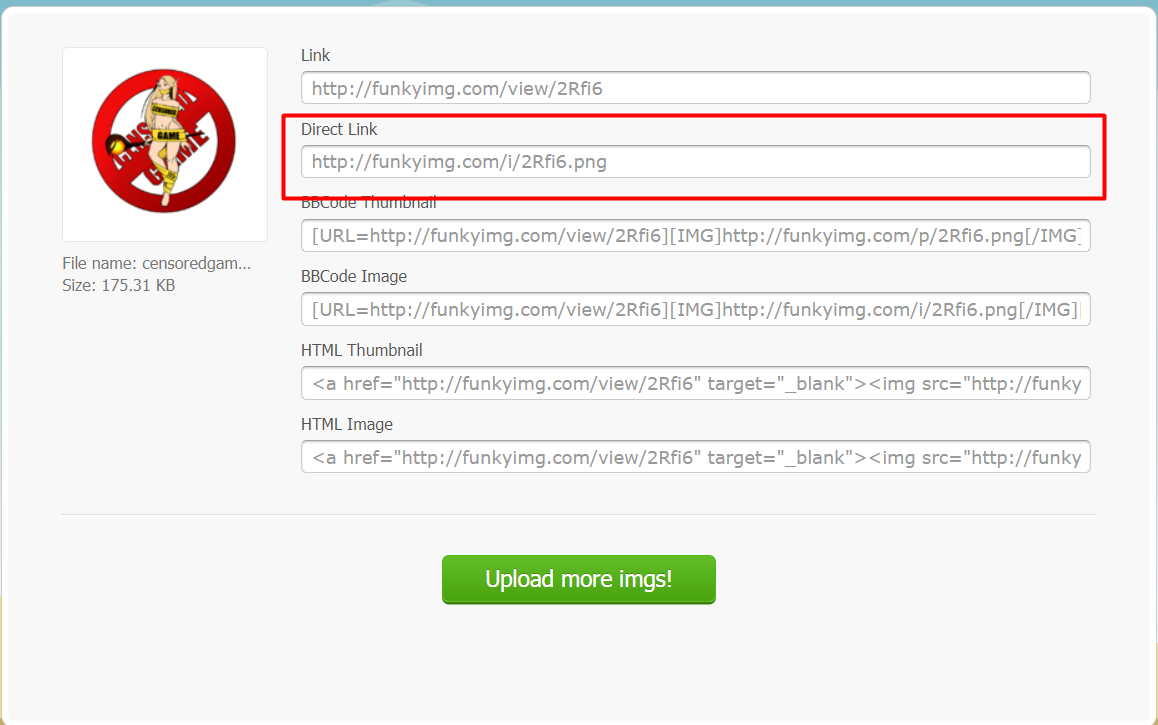This screenshot has height=725, width=1158.
Task: Click the "BBCode Image" label
Action: click(x=354, y=277)
